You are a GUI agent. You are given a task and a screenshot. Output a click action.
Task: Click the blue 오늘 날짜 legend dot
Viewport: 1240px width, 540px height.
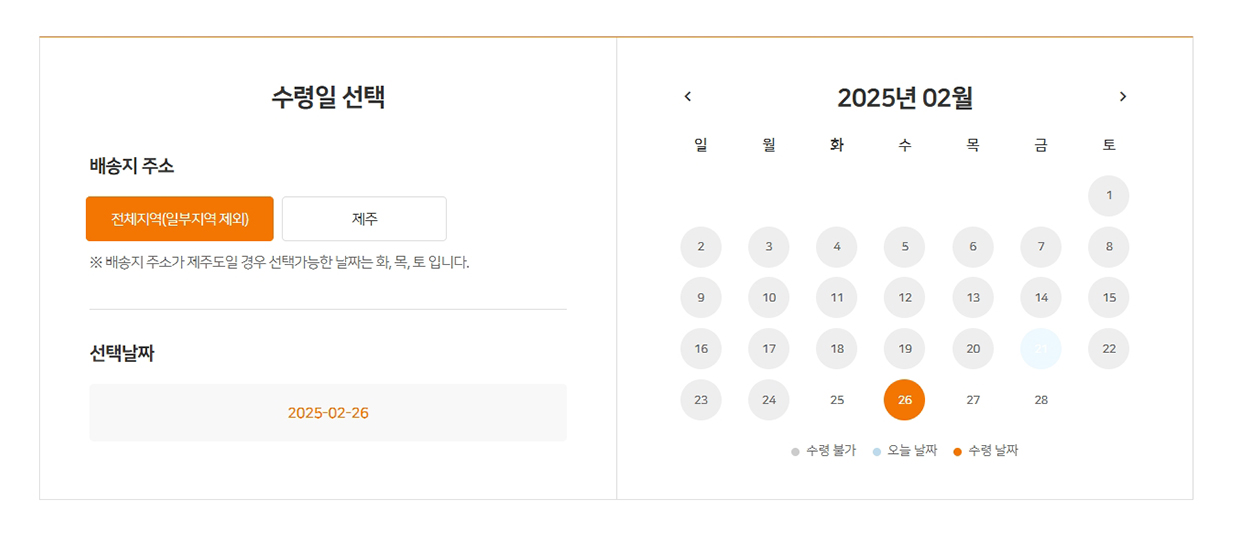[877, 452]
